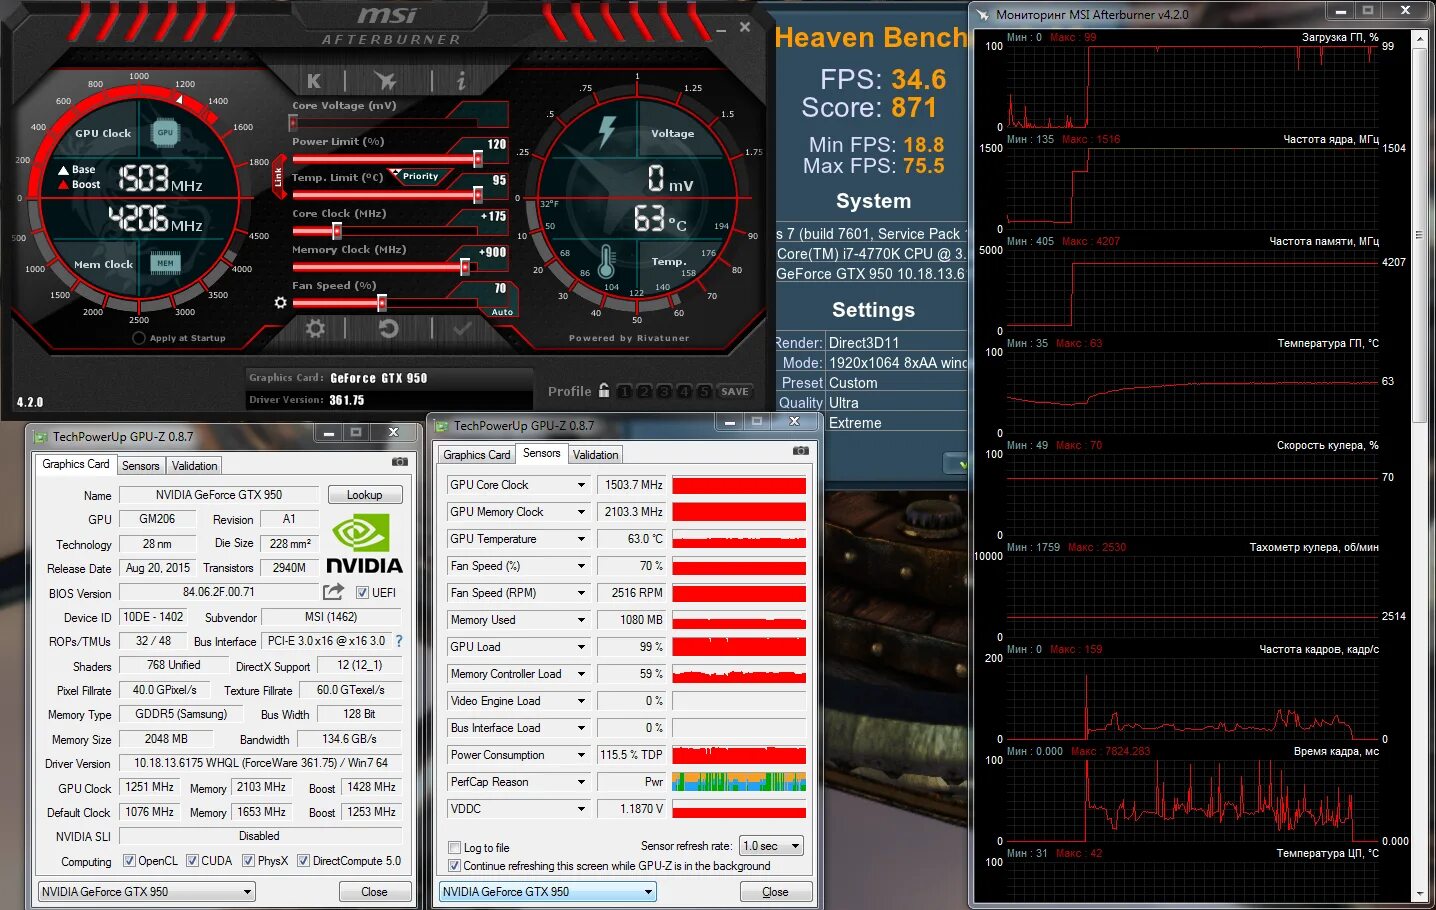Screen dimensions: 1436x910
Task: Switch to Graphics Card tab in GPU-Z sensor readings window
Action: click(x=477, y=455)
